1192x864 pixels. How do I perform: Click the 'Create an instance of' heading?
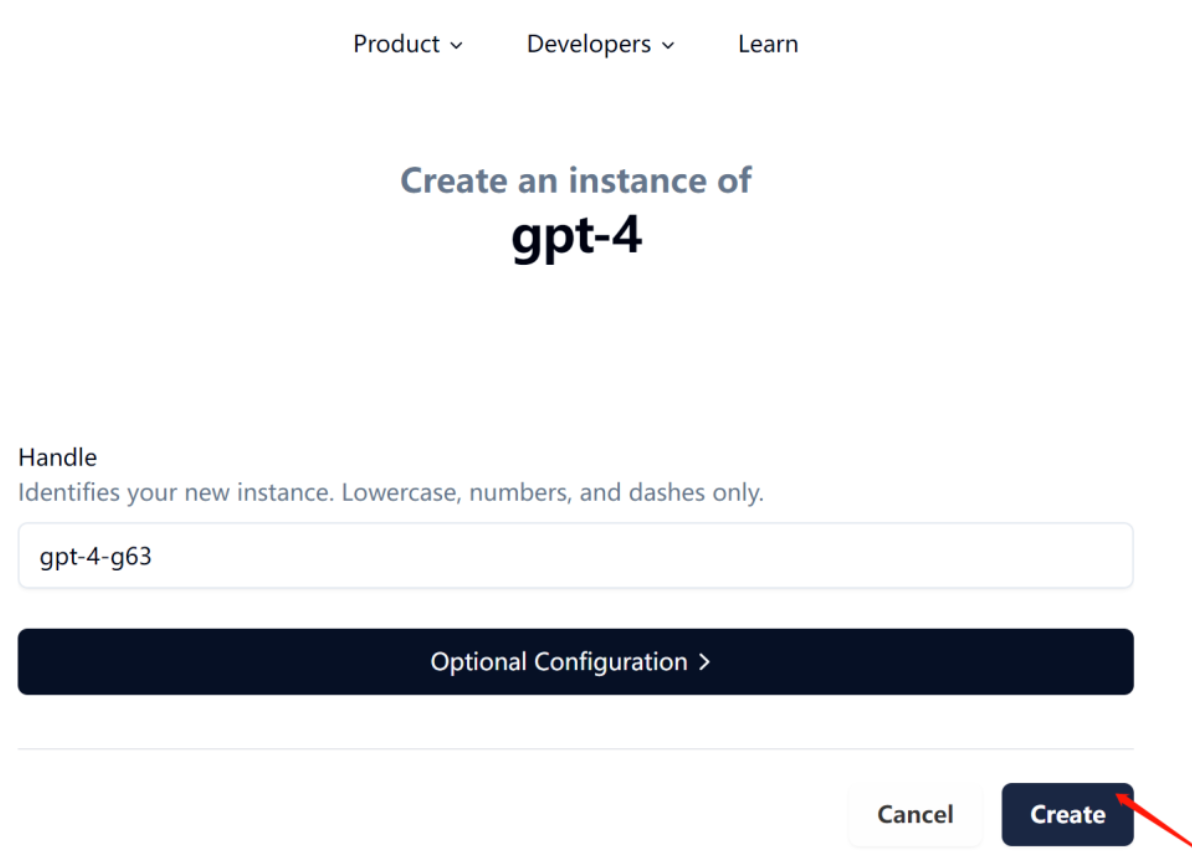click(575, 181)
